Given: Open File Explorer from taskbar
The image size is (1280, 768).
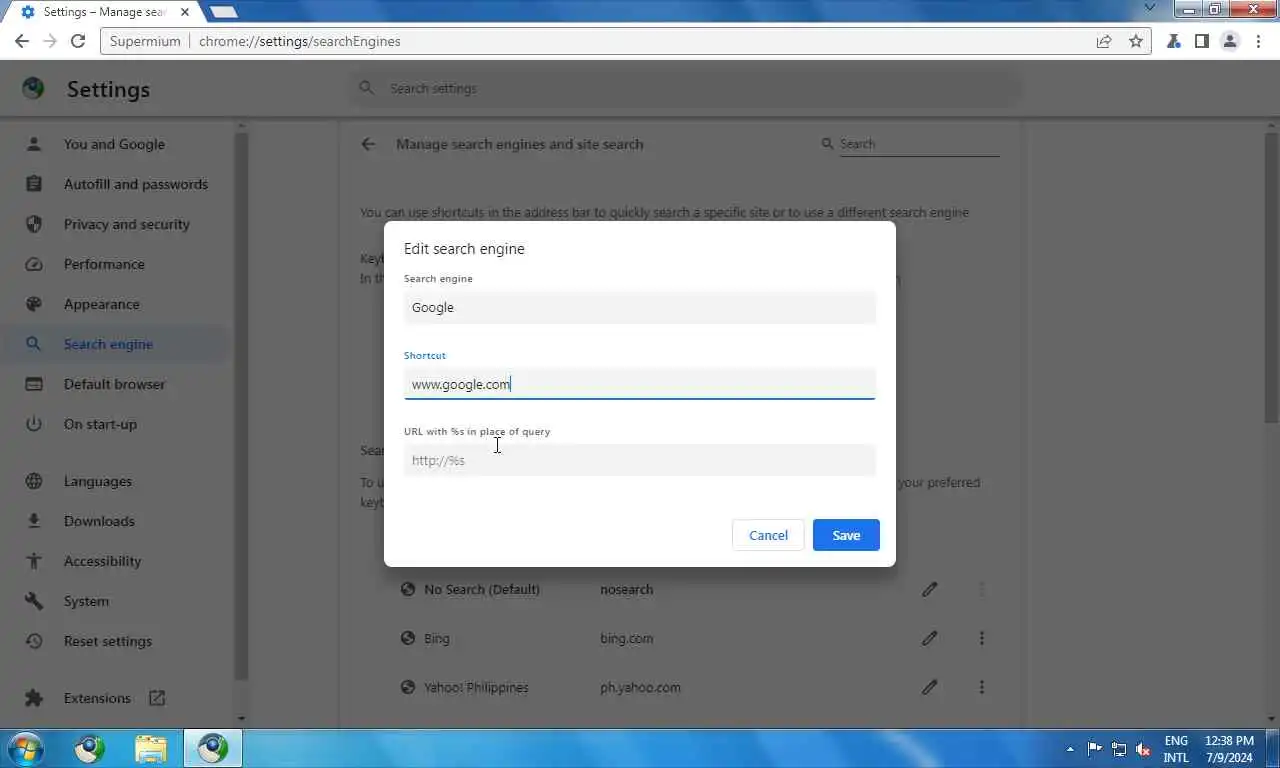Looking at the screenshot, I should [151, 748].
